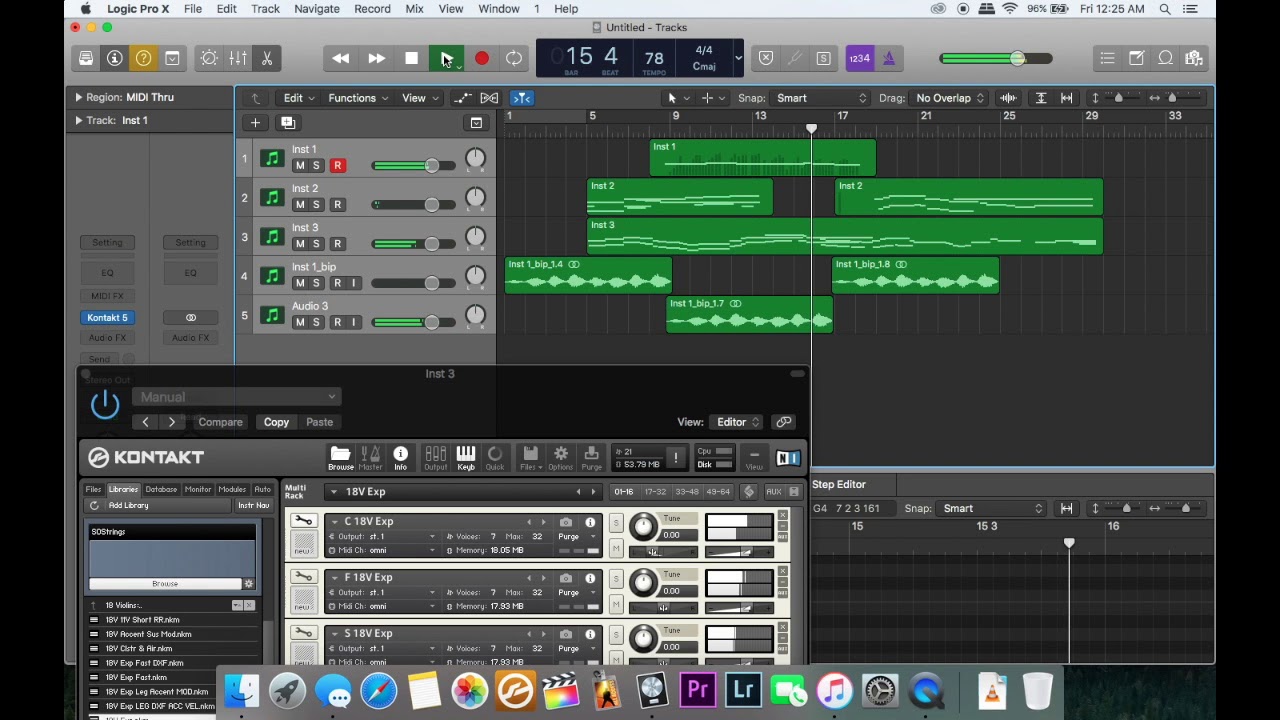
Task: Open the Kontakt Manual preset dropdown
Action: pos(236,397)
